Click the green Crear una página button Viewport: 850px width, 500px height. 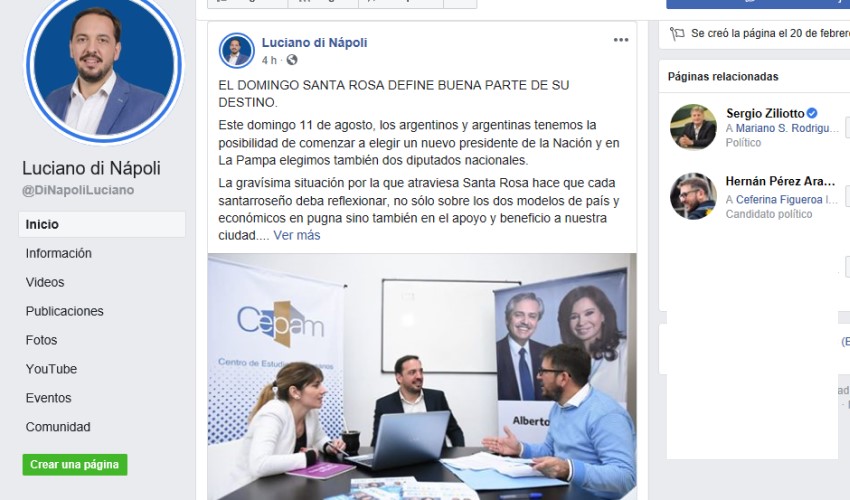coord(75,465)
